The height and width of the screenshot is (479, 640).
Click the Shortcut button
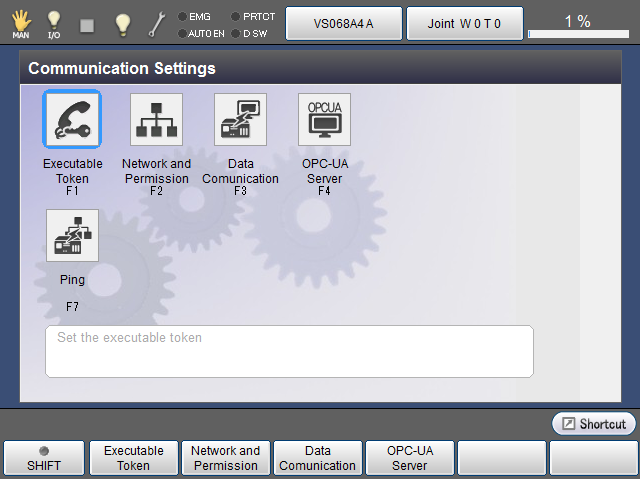pyautogui.click(x=594, y=424)
